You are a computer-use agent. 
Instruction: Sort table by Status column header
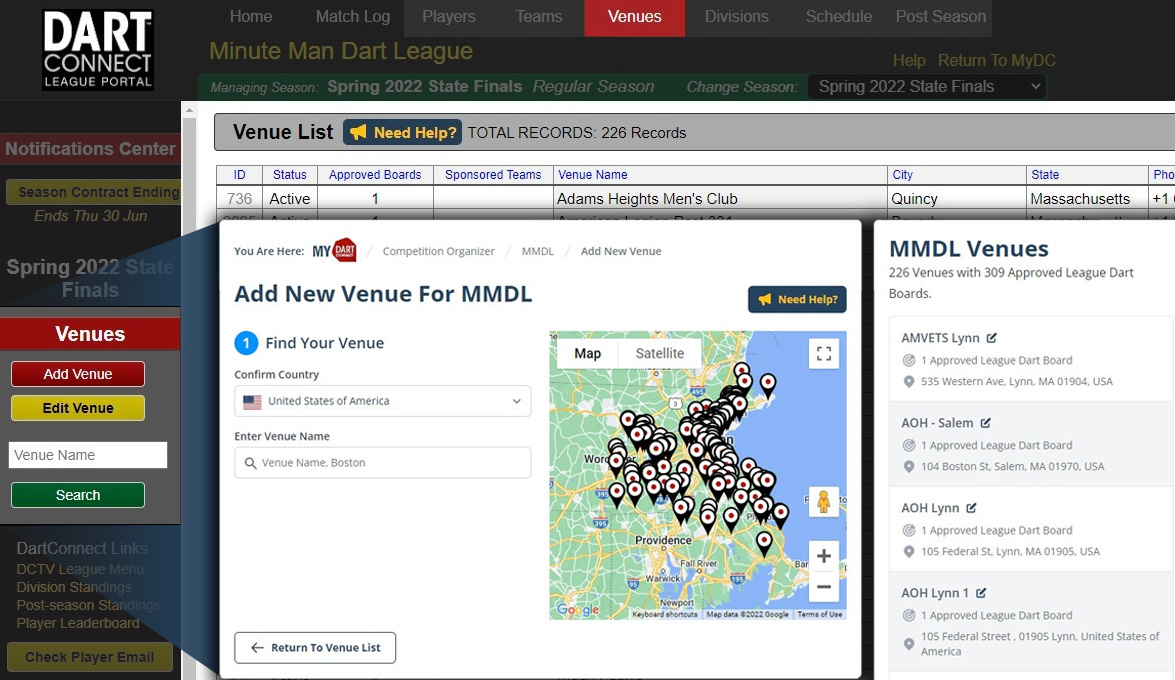pyautogui.click(x=289, y=175)
